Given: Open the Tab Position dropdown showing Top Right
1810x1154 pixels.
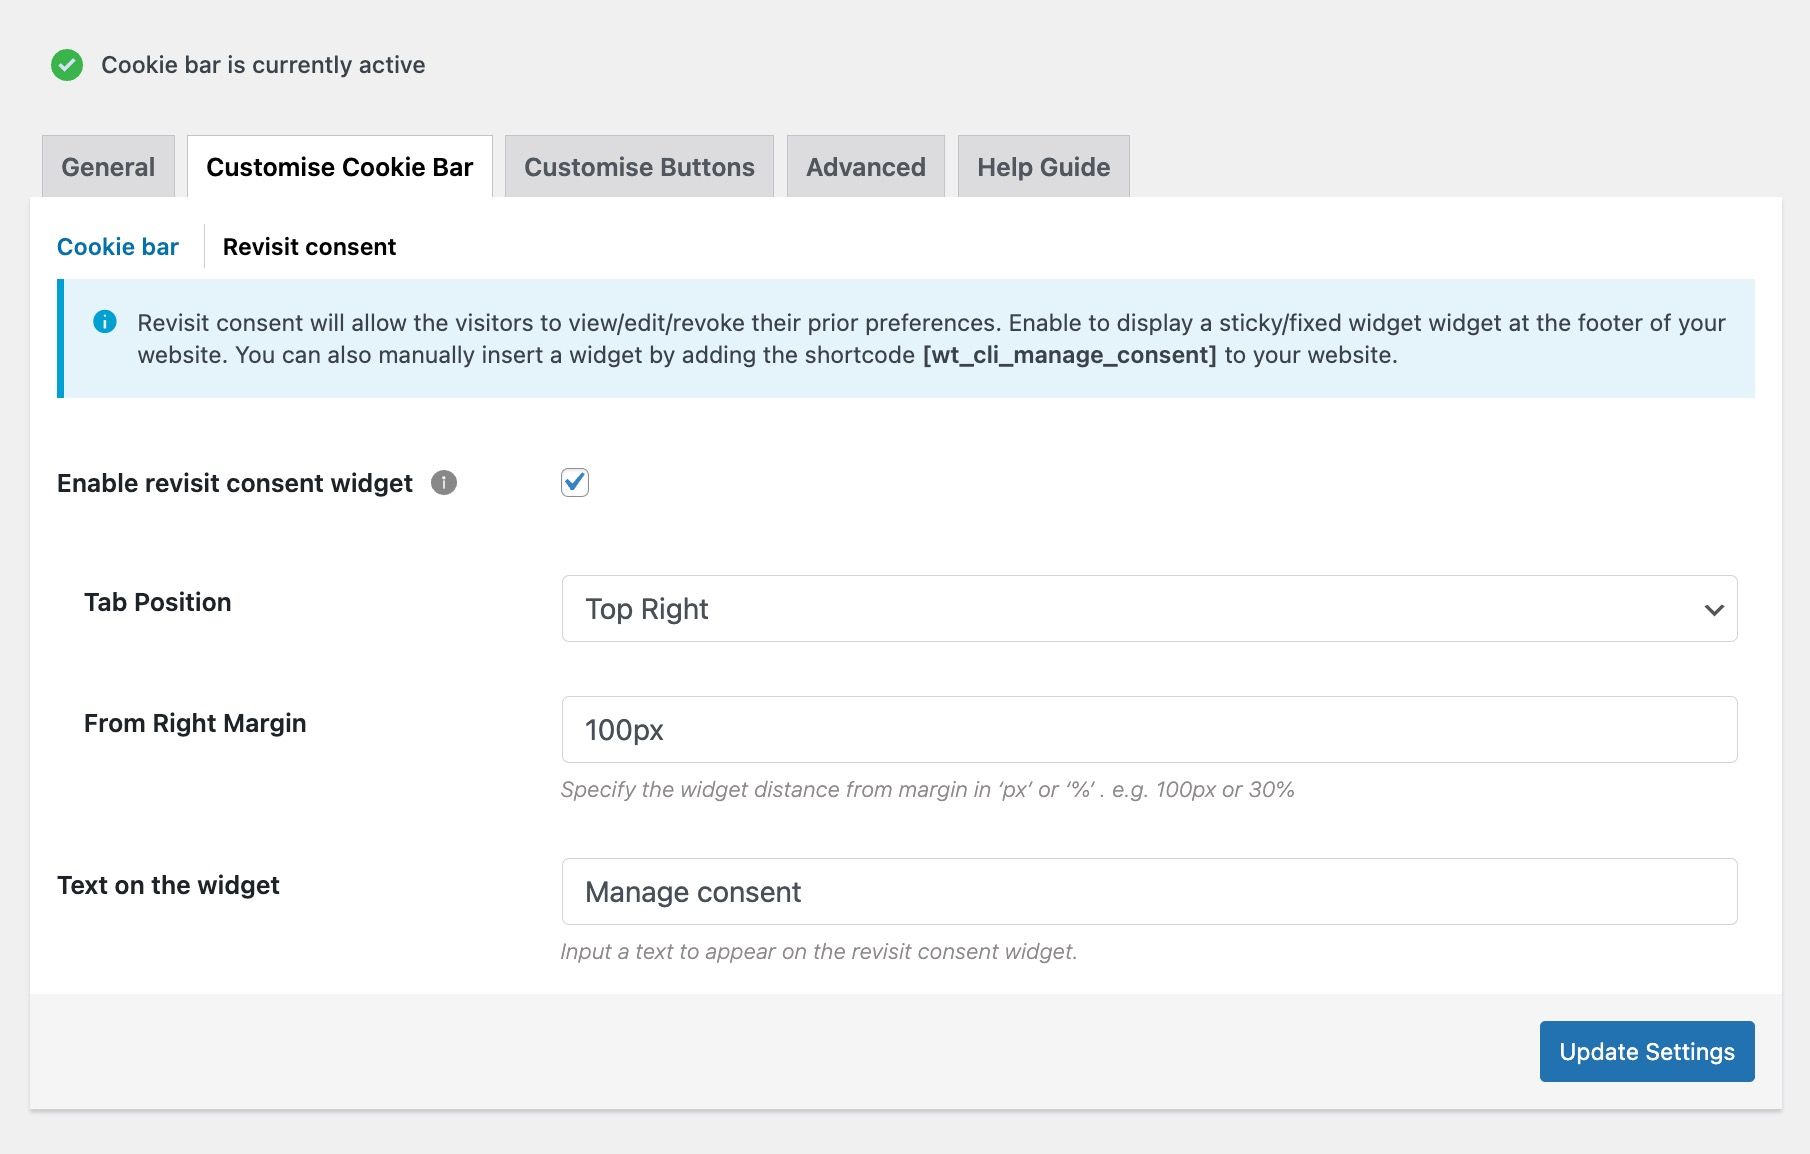Looking at the screenshot, I should pyautogui.click(x=1149, y=609).
